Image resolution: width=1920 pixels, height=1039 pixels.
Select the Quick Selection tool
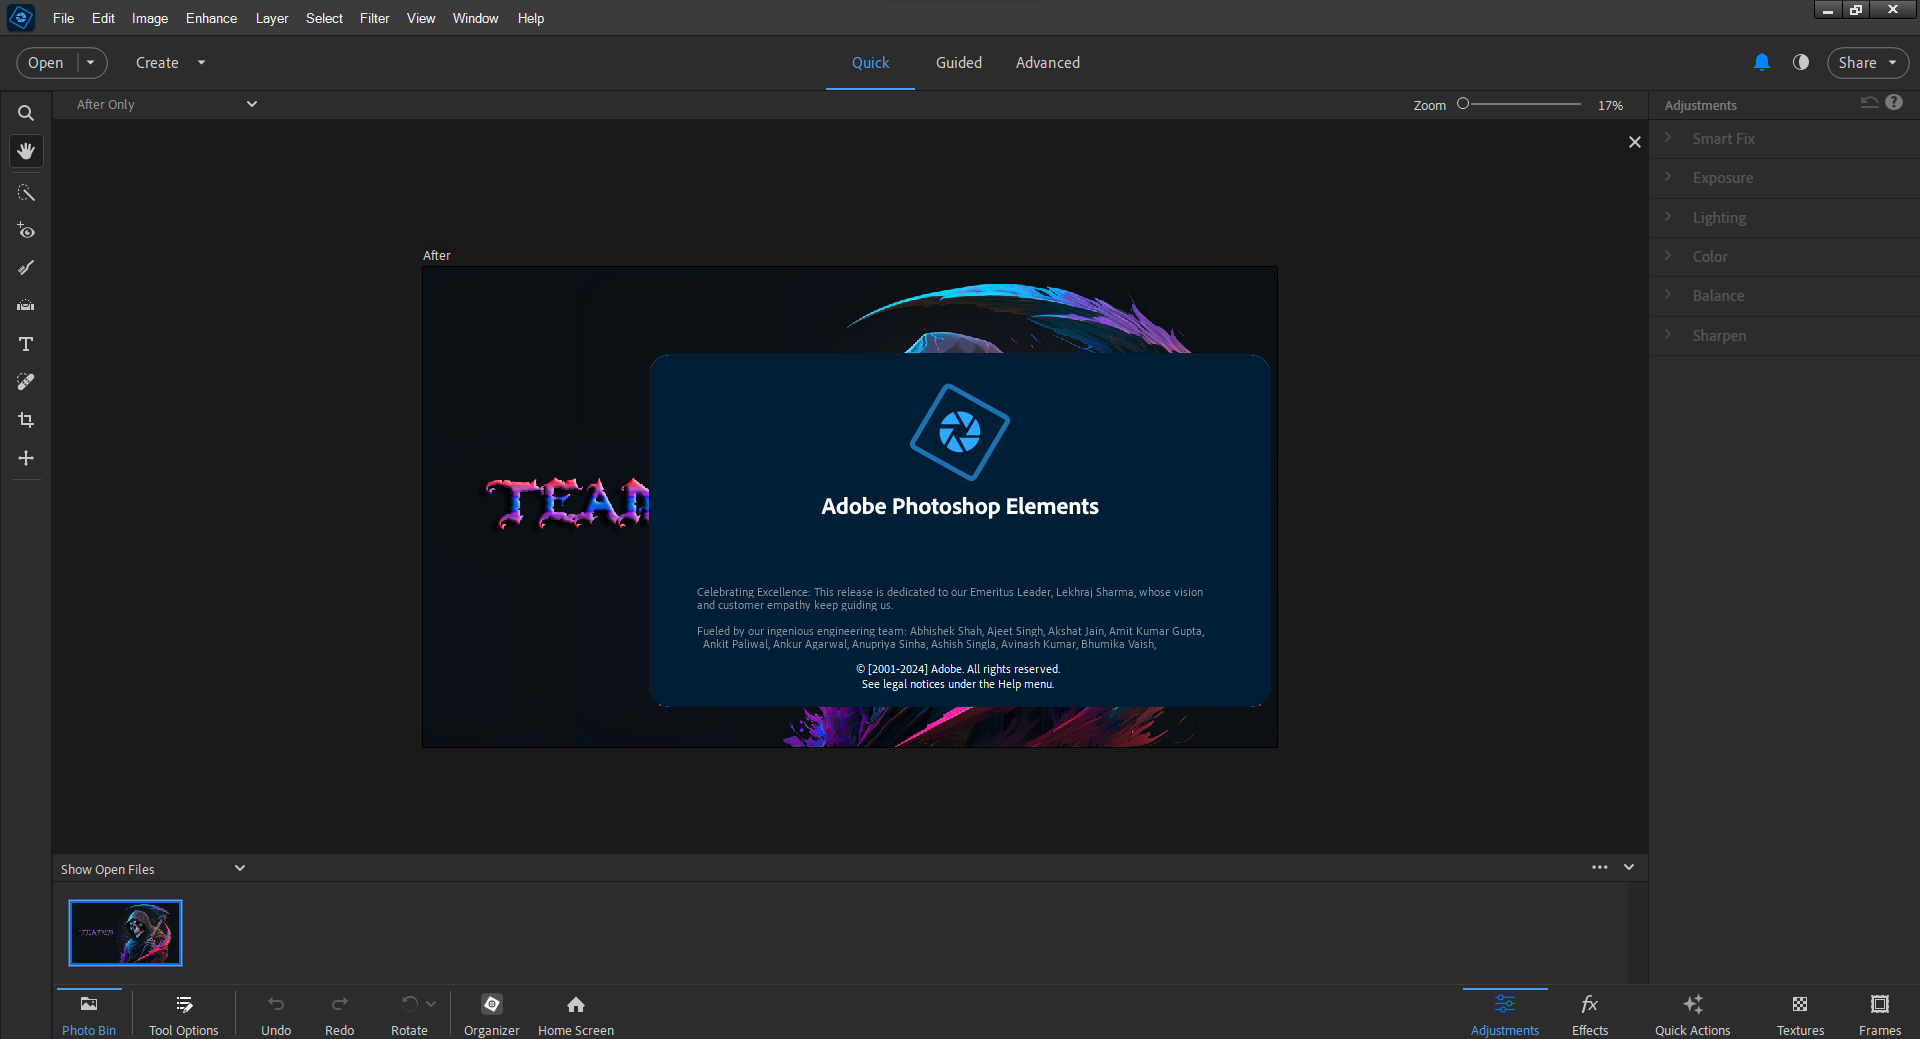26,193
